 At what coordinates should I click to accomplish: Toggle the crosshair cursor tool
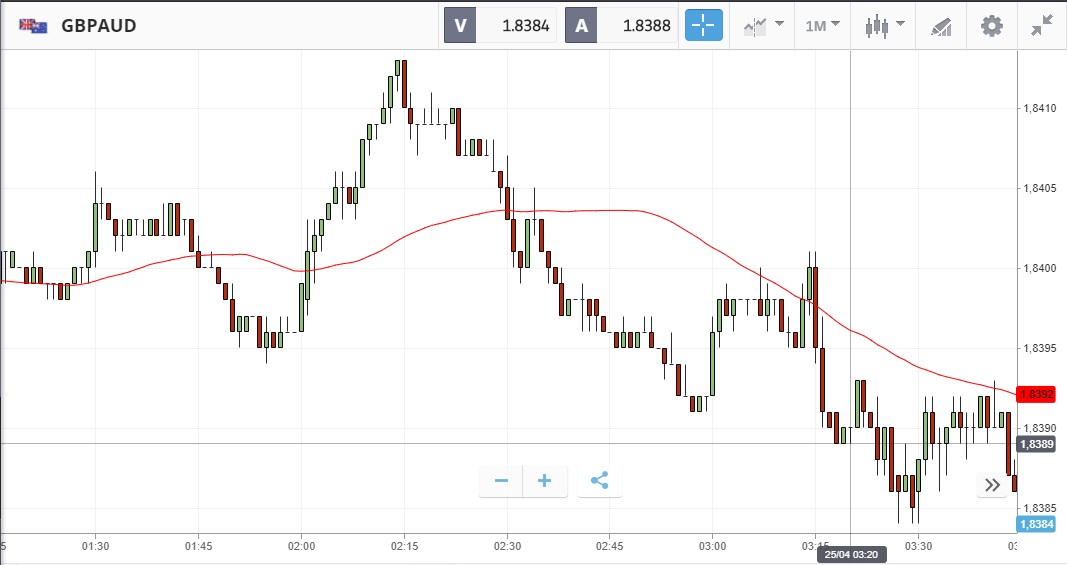click(704, 25)
